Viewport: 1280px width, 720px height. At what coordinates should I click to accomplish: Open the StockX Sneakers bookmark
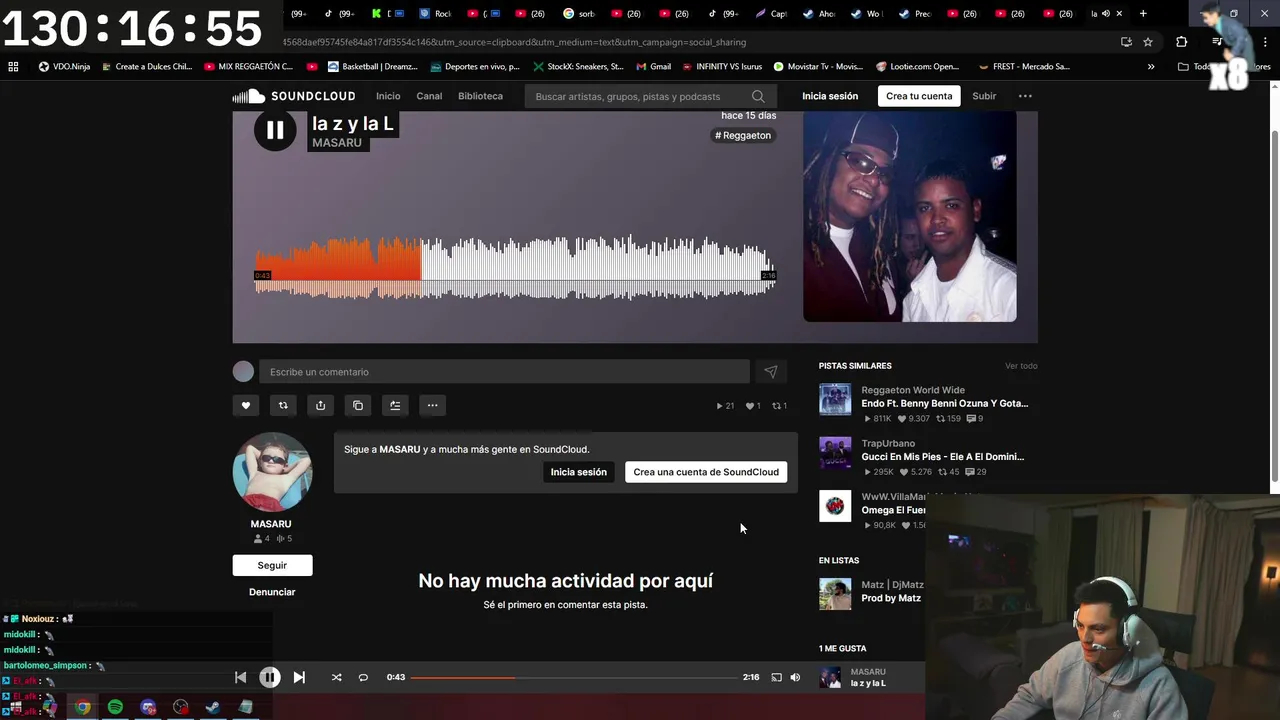click(x=578, y=67)
